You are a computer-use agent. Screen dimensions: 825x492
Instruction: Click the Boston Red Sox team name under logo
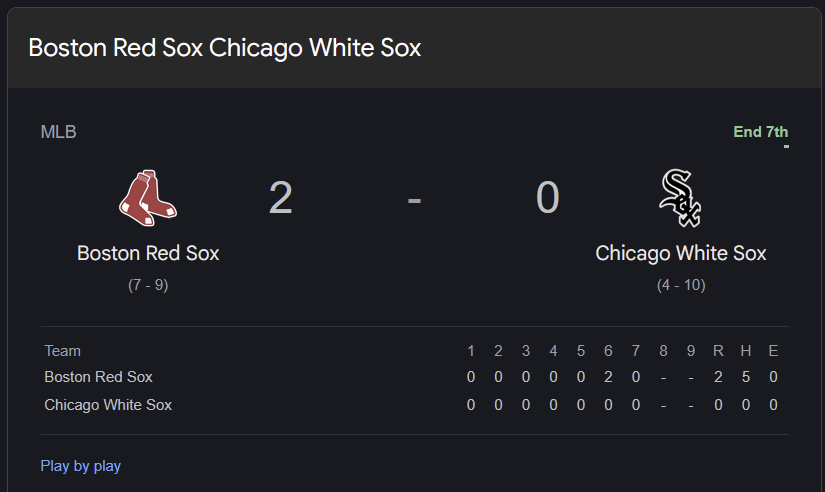click(148, 253)
